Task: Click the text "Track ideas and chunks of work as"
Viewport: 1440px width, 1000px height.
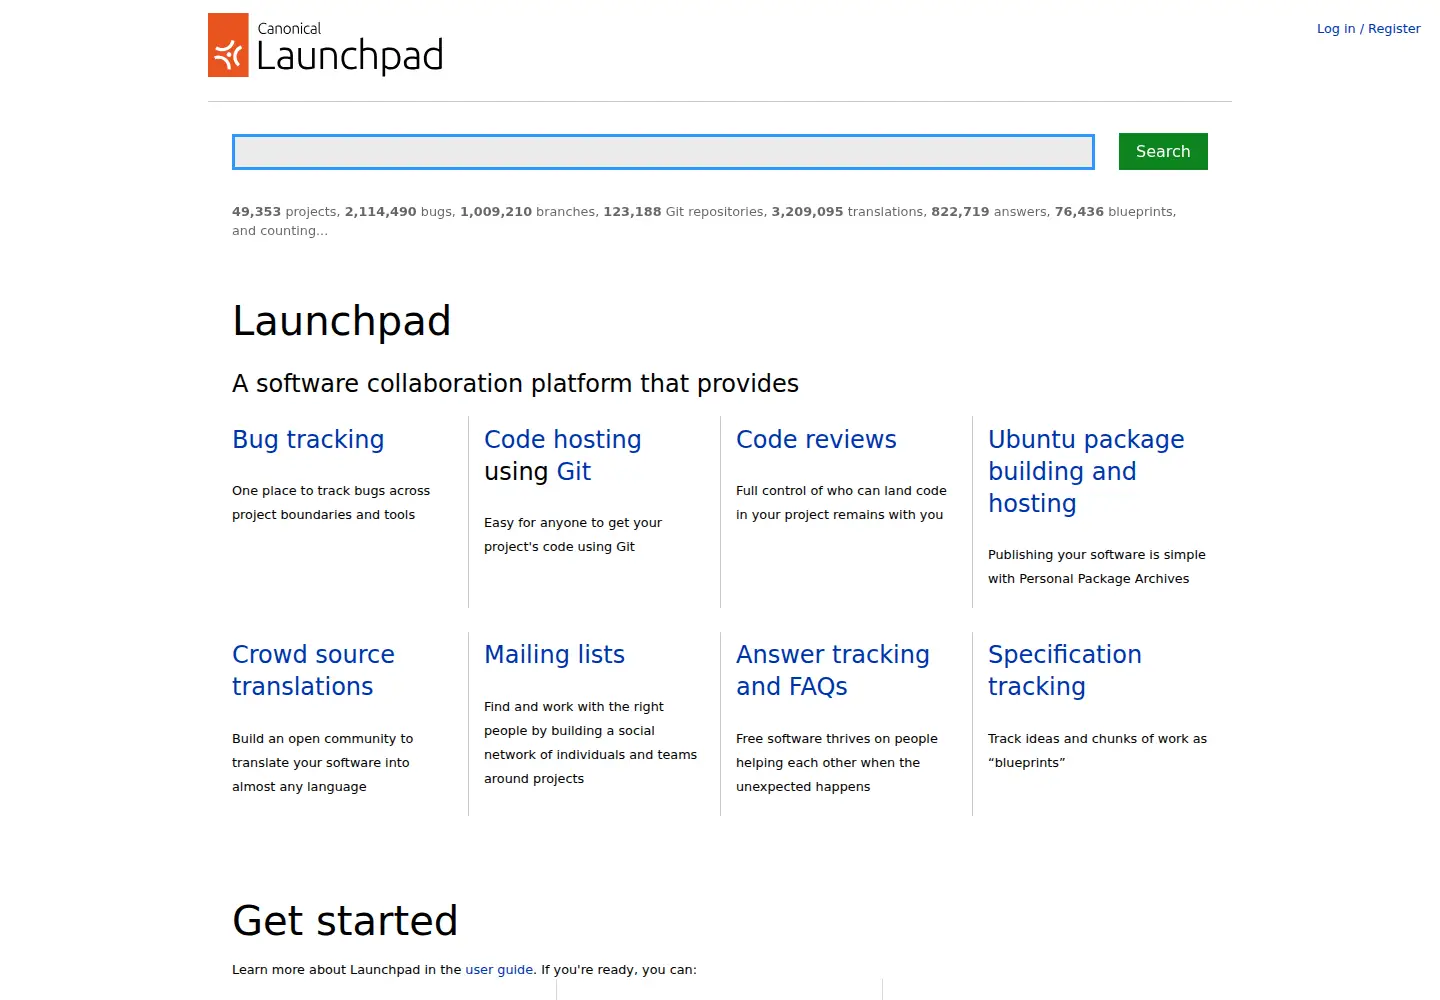Action: tap(1097, 739)
